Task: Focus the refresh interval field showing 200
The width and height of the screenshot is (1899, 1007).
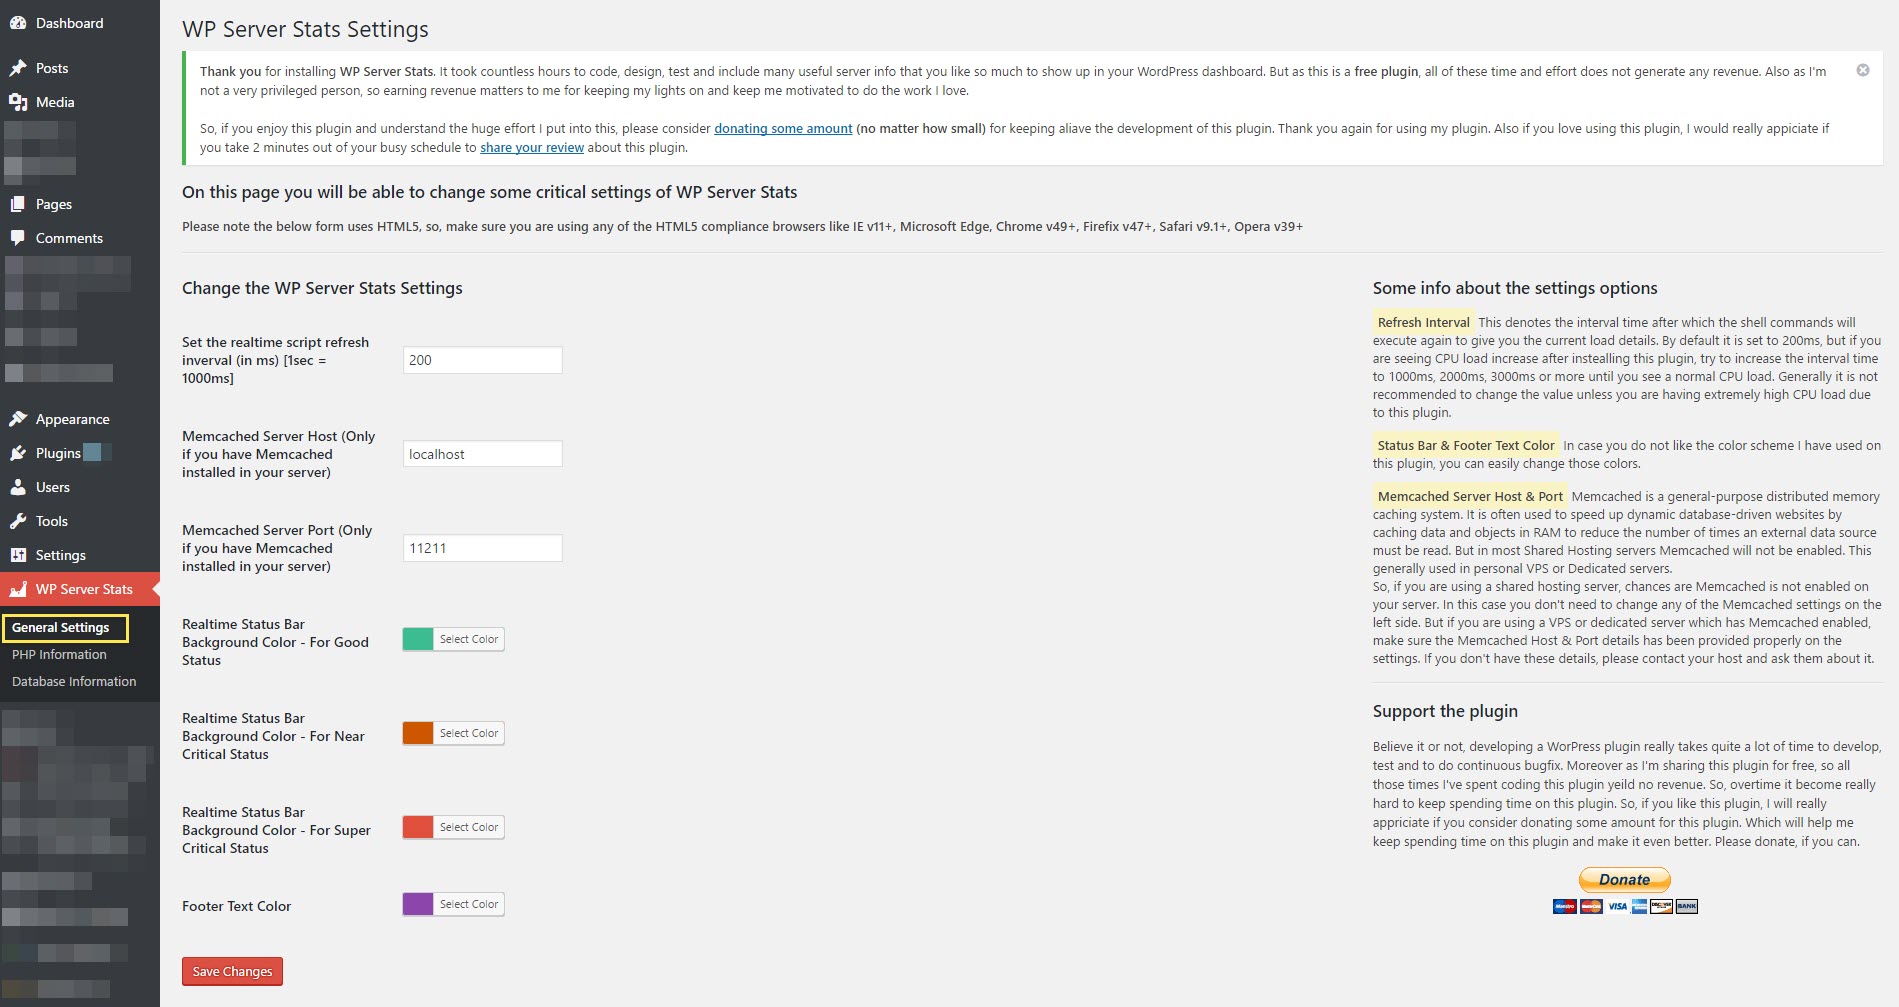Action: (483, 360)
